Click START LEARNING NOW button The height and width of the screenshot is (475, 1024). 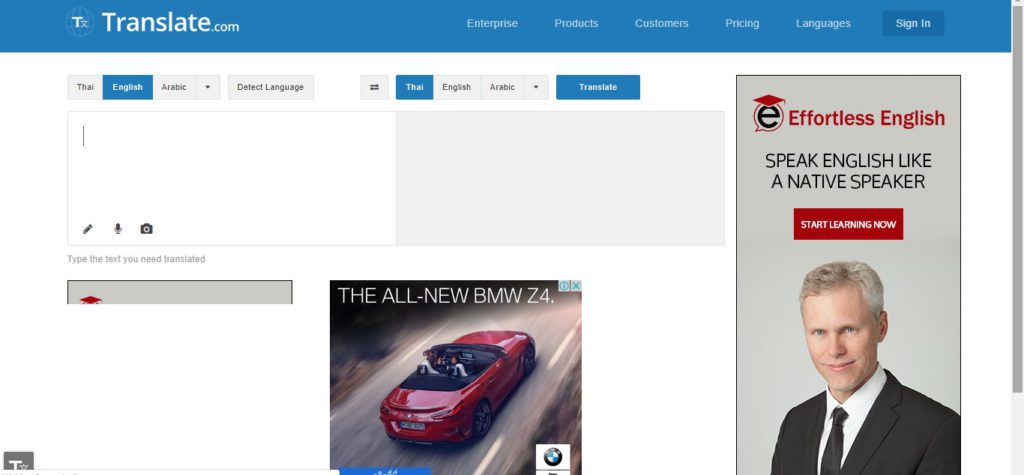[848, 224]
